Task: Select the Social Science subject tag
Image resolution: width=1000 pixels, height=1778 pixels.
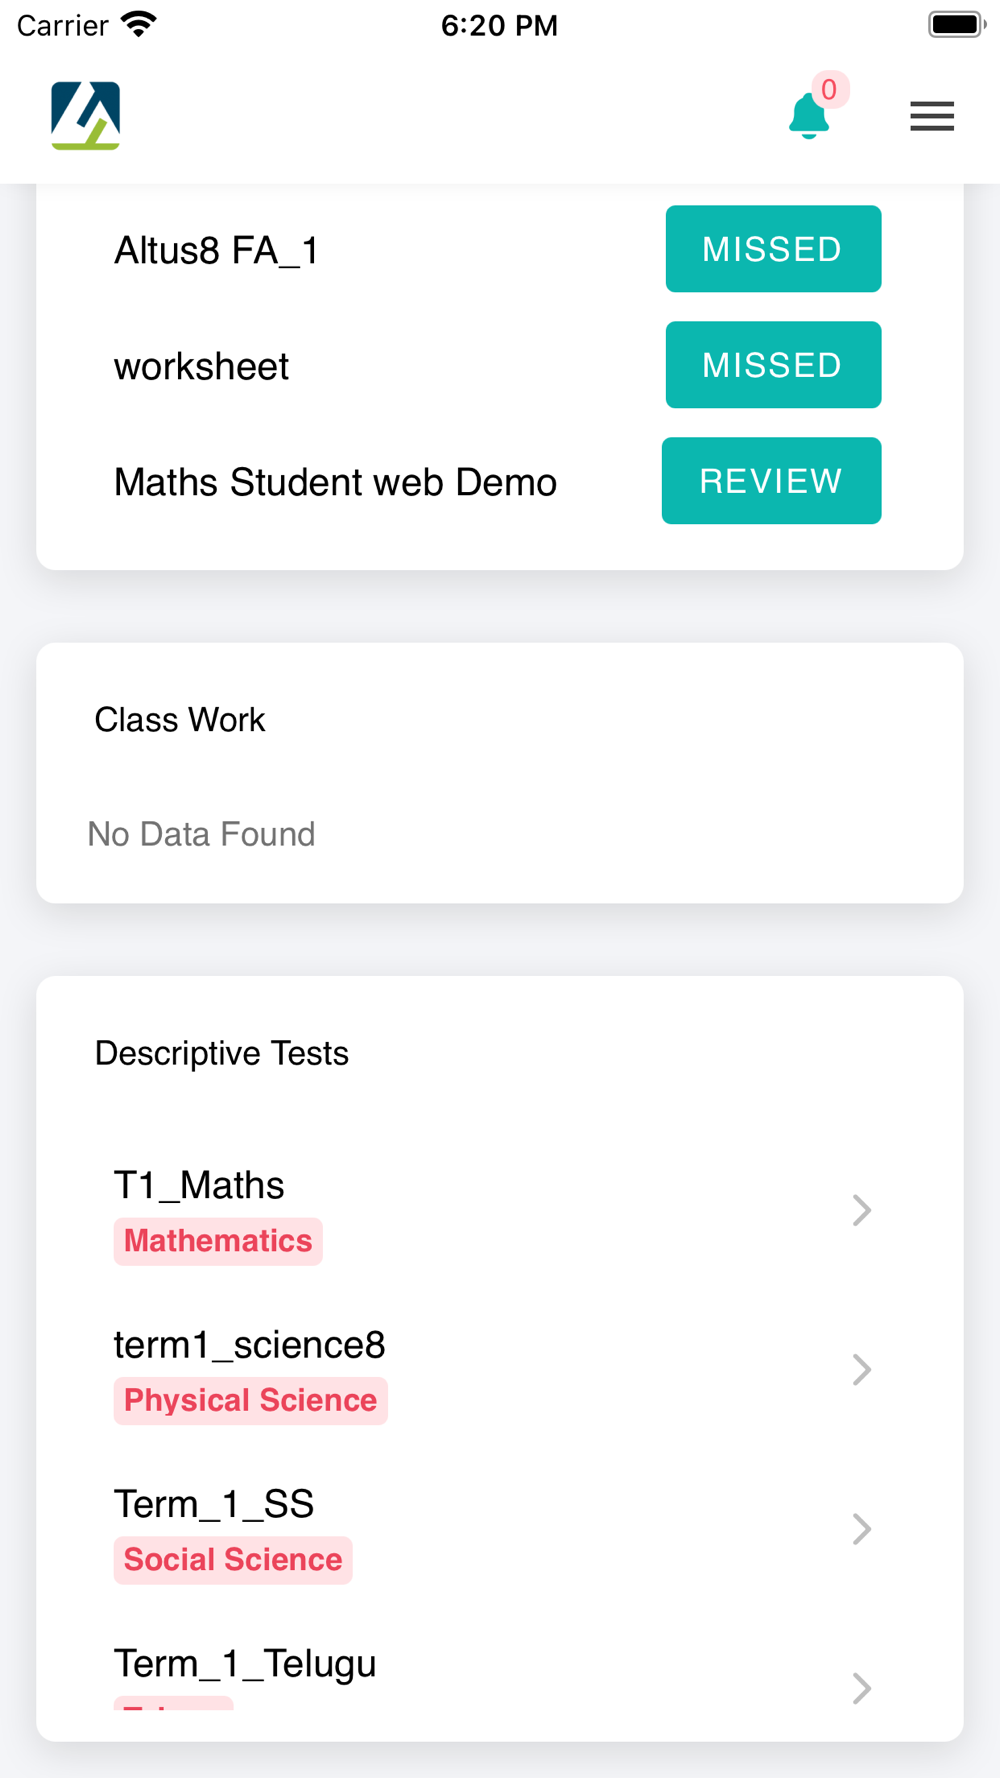Action: (x=233, y=1560)
